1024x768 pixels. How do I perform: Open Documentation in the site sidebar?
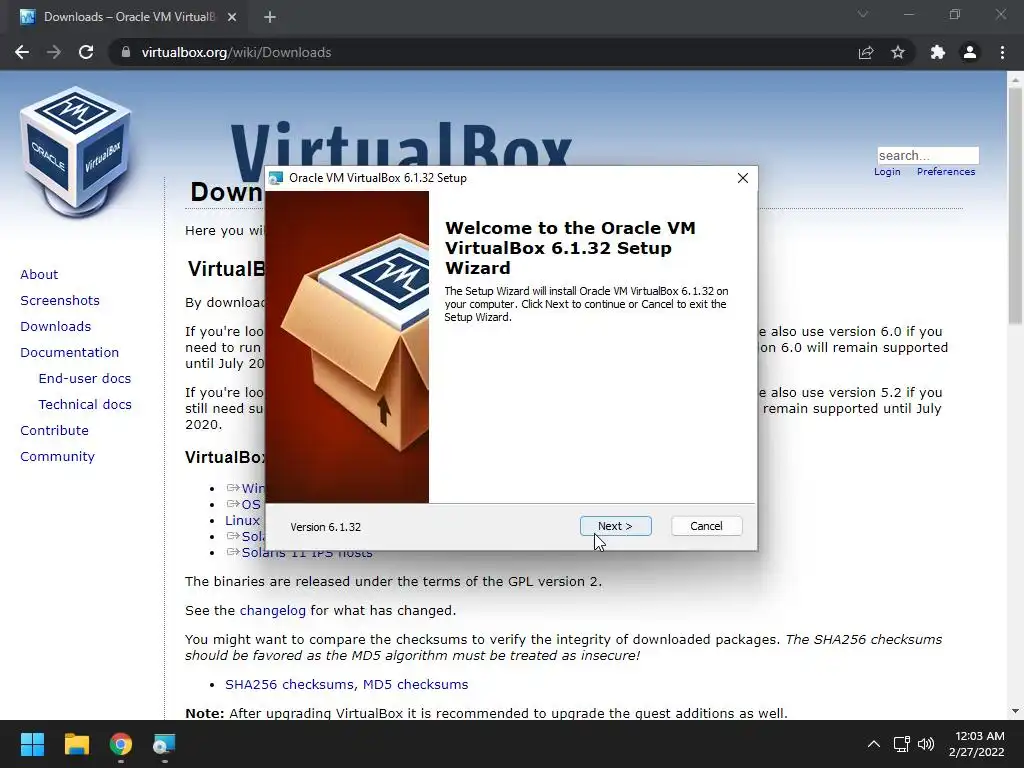click(x=70, y=353)
